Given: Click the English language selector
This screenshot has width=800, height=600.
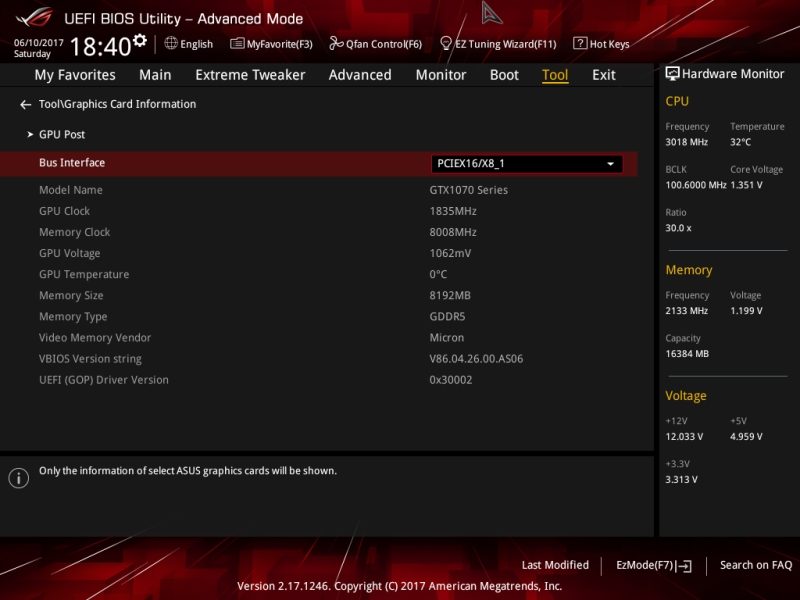Looking at the screenshot, I should (189, 44).
